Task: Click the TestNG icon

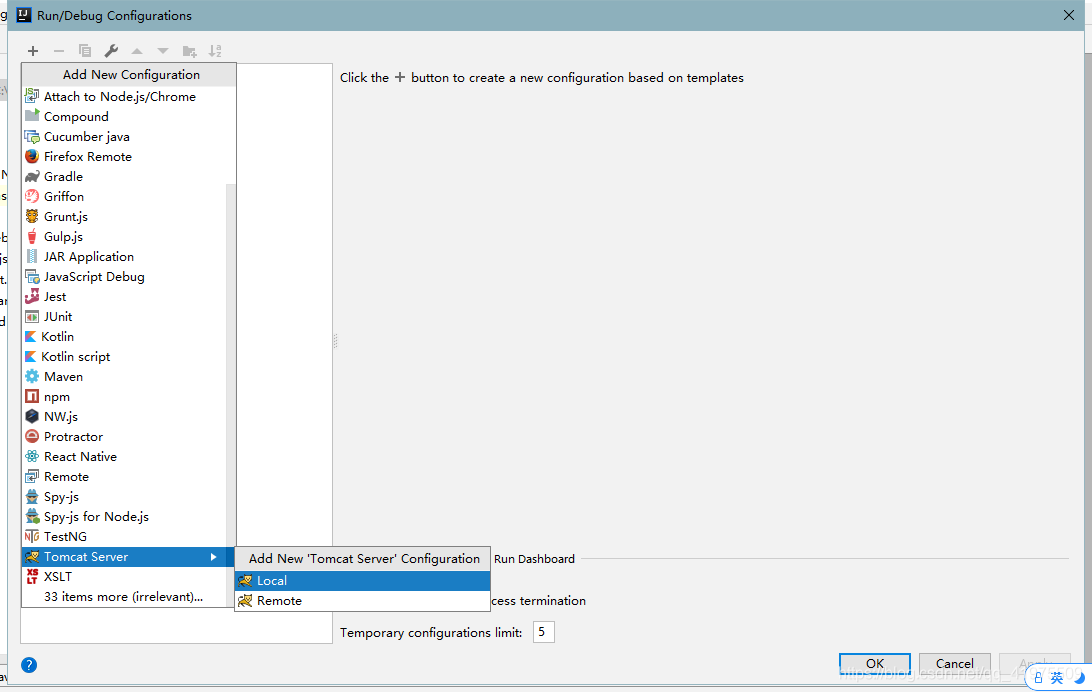Action: click(x=32, y=537)
